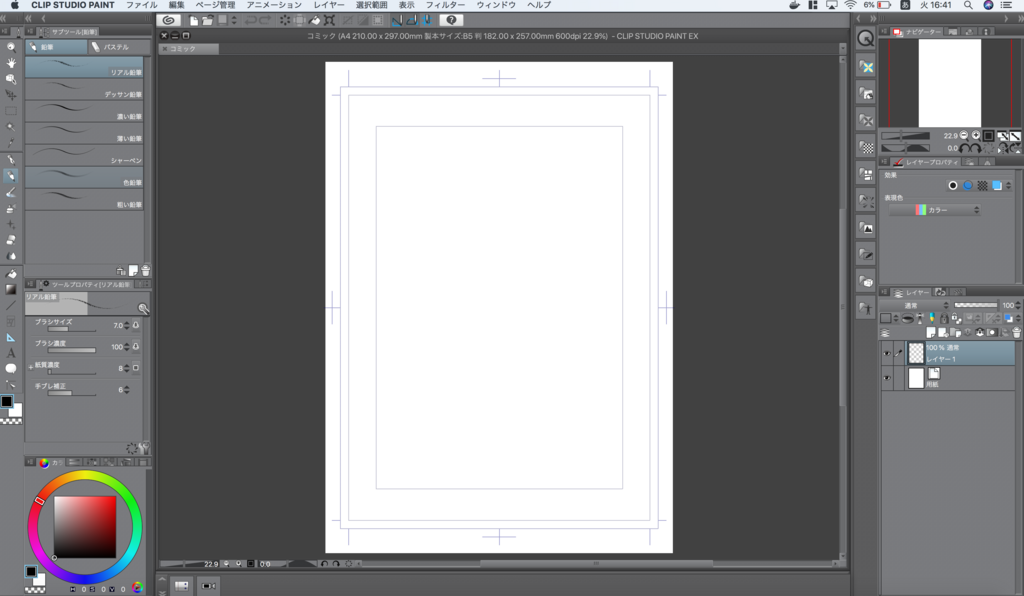The width and height of the screenshot is (1024, 596).
Task: Choose シャーペン sub tool
Action: pyautogui.click(x=84, y=156)
